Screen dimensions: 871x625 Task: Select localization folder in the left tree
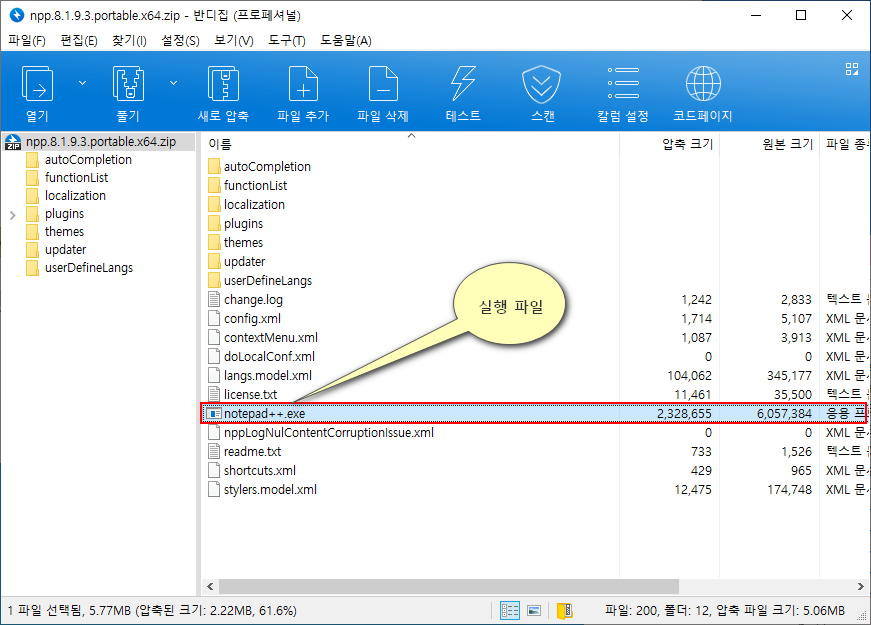point(75,196)
